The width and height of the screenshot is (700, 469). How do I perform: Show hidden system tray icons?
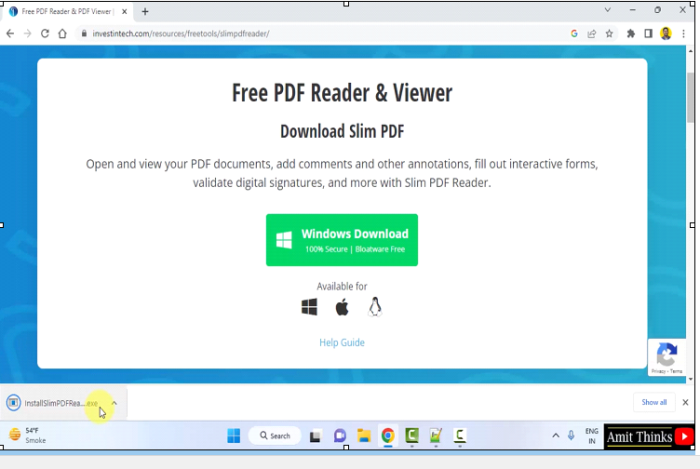[x=555, y=436]
